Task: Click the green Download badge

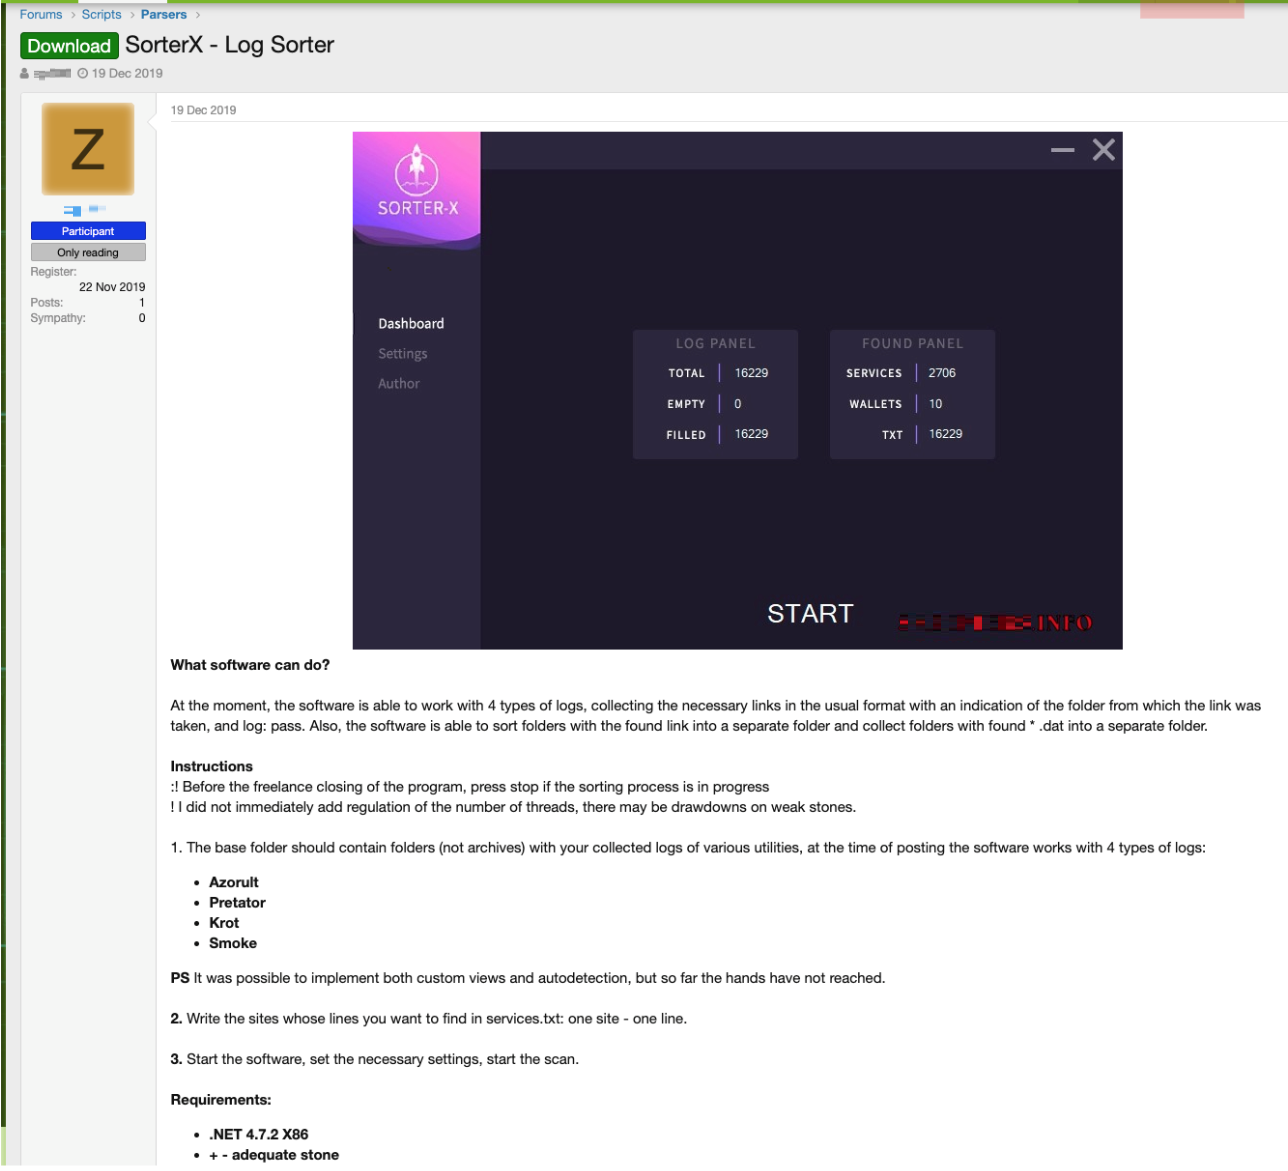Action: (x=69, y=46)
